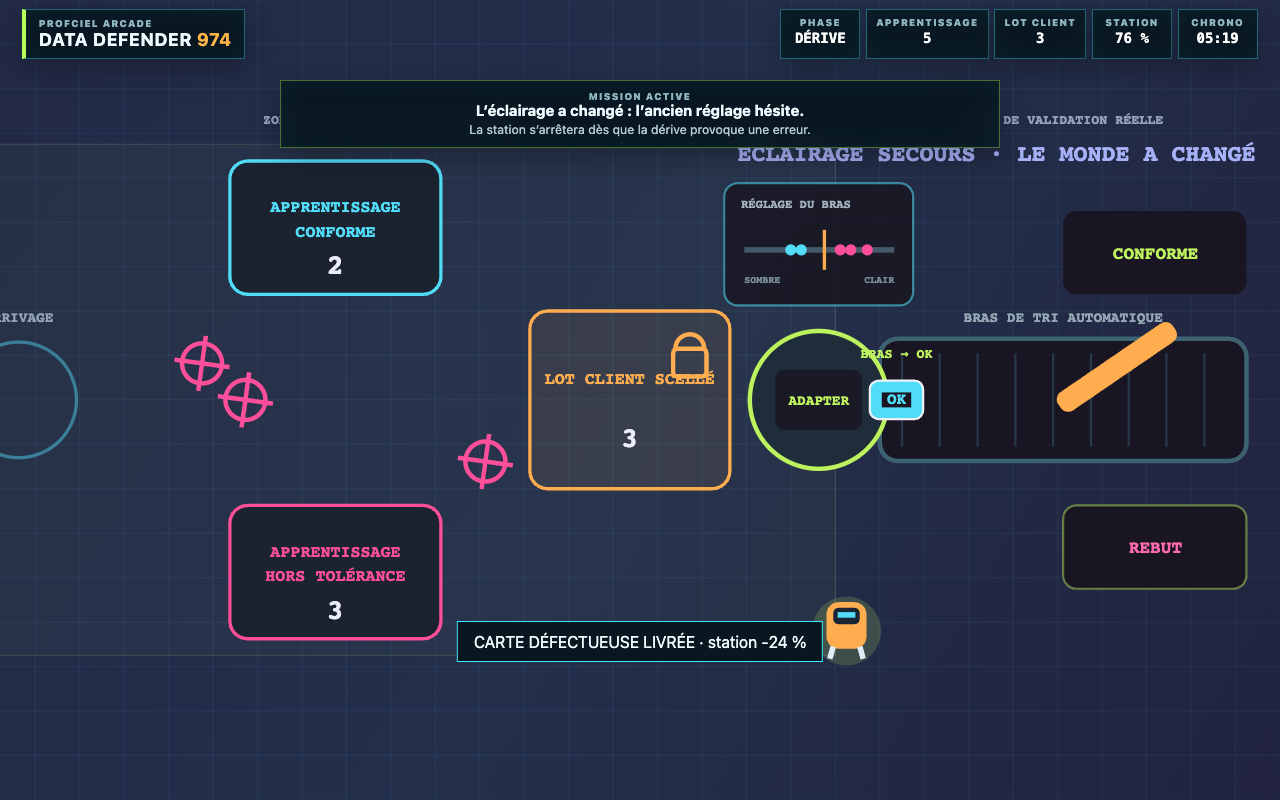Click the Lot Client Scellé box
Screen dimensions: 1280x800
[x=630, y=400]
